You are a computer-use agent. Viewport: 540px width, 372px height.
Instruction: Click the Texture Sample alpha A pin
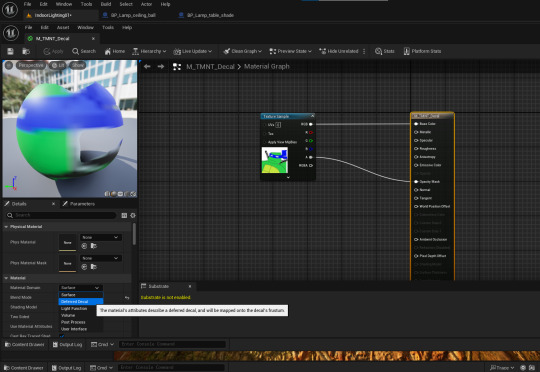click(x=311, y=157)
